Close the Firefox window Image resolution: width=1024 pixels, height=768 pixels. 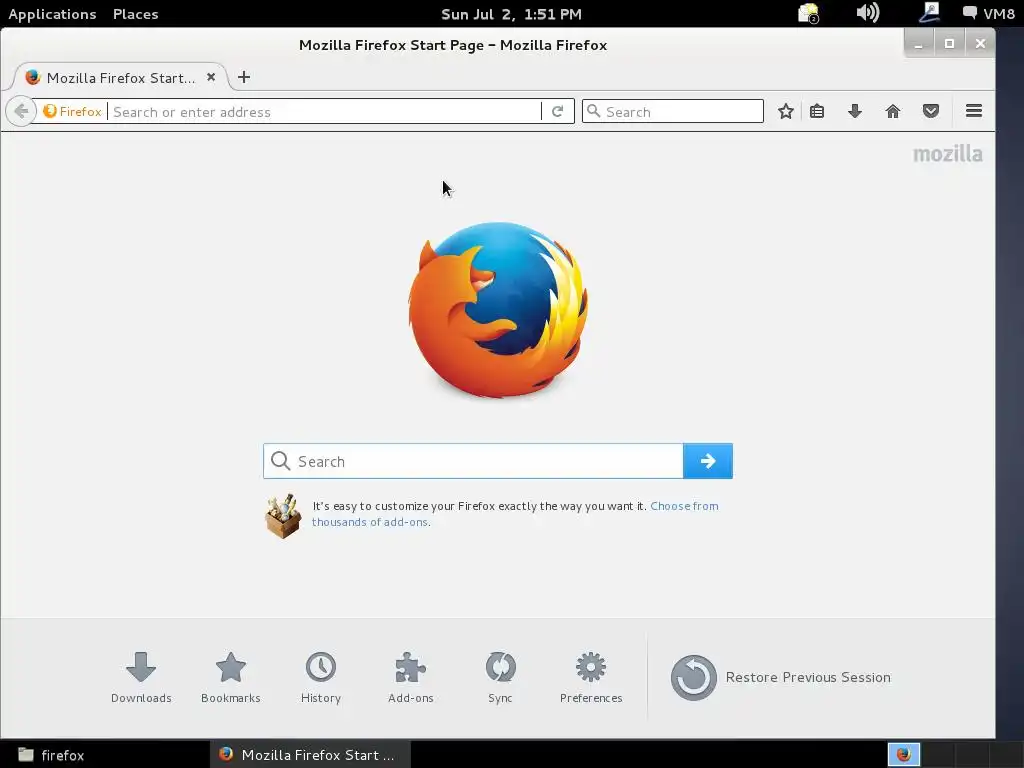[x=980, y=44]
